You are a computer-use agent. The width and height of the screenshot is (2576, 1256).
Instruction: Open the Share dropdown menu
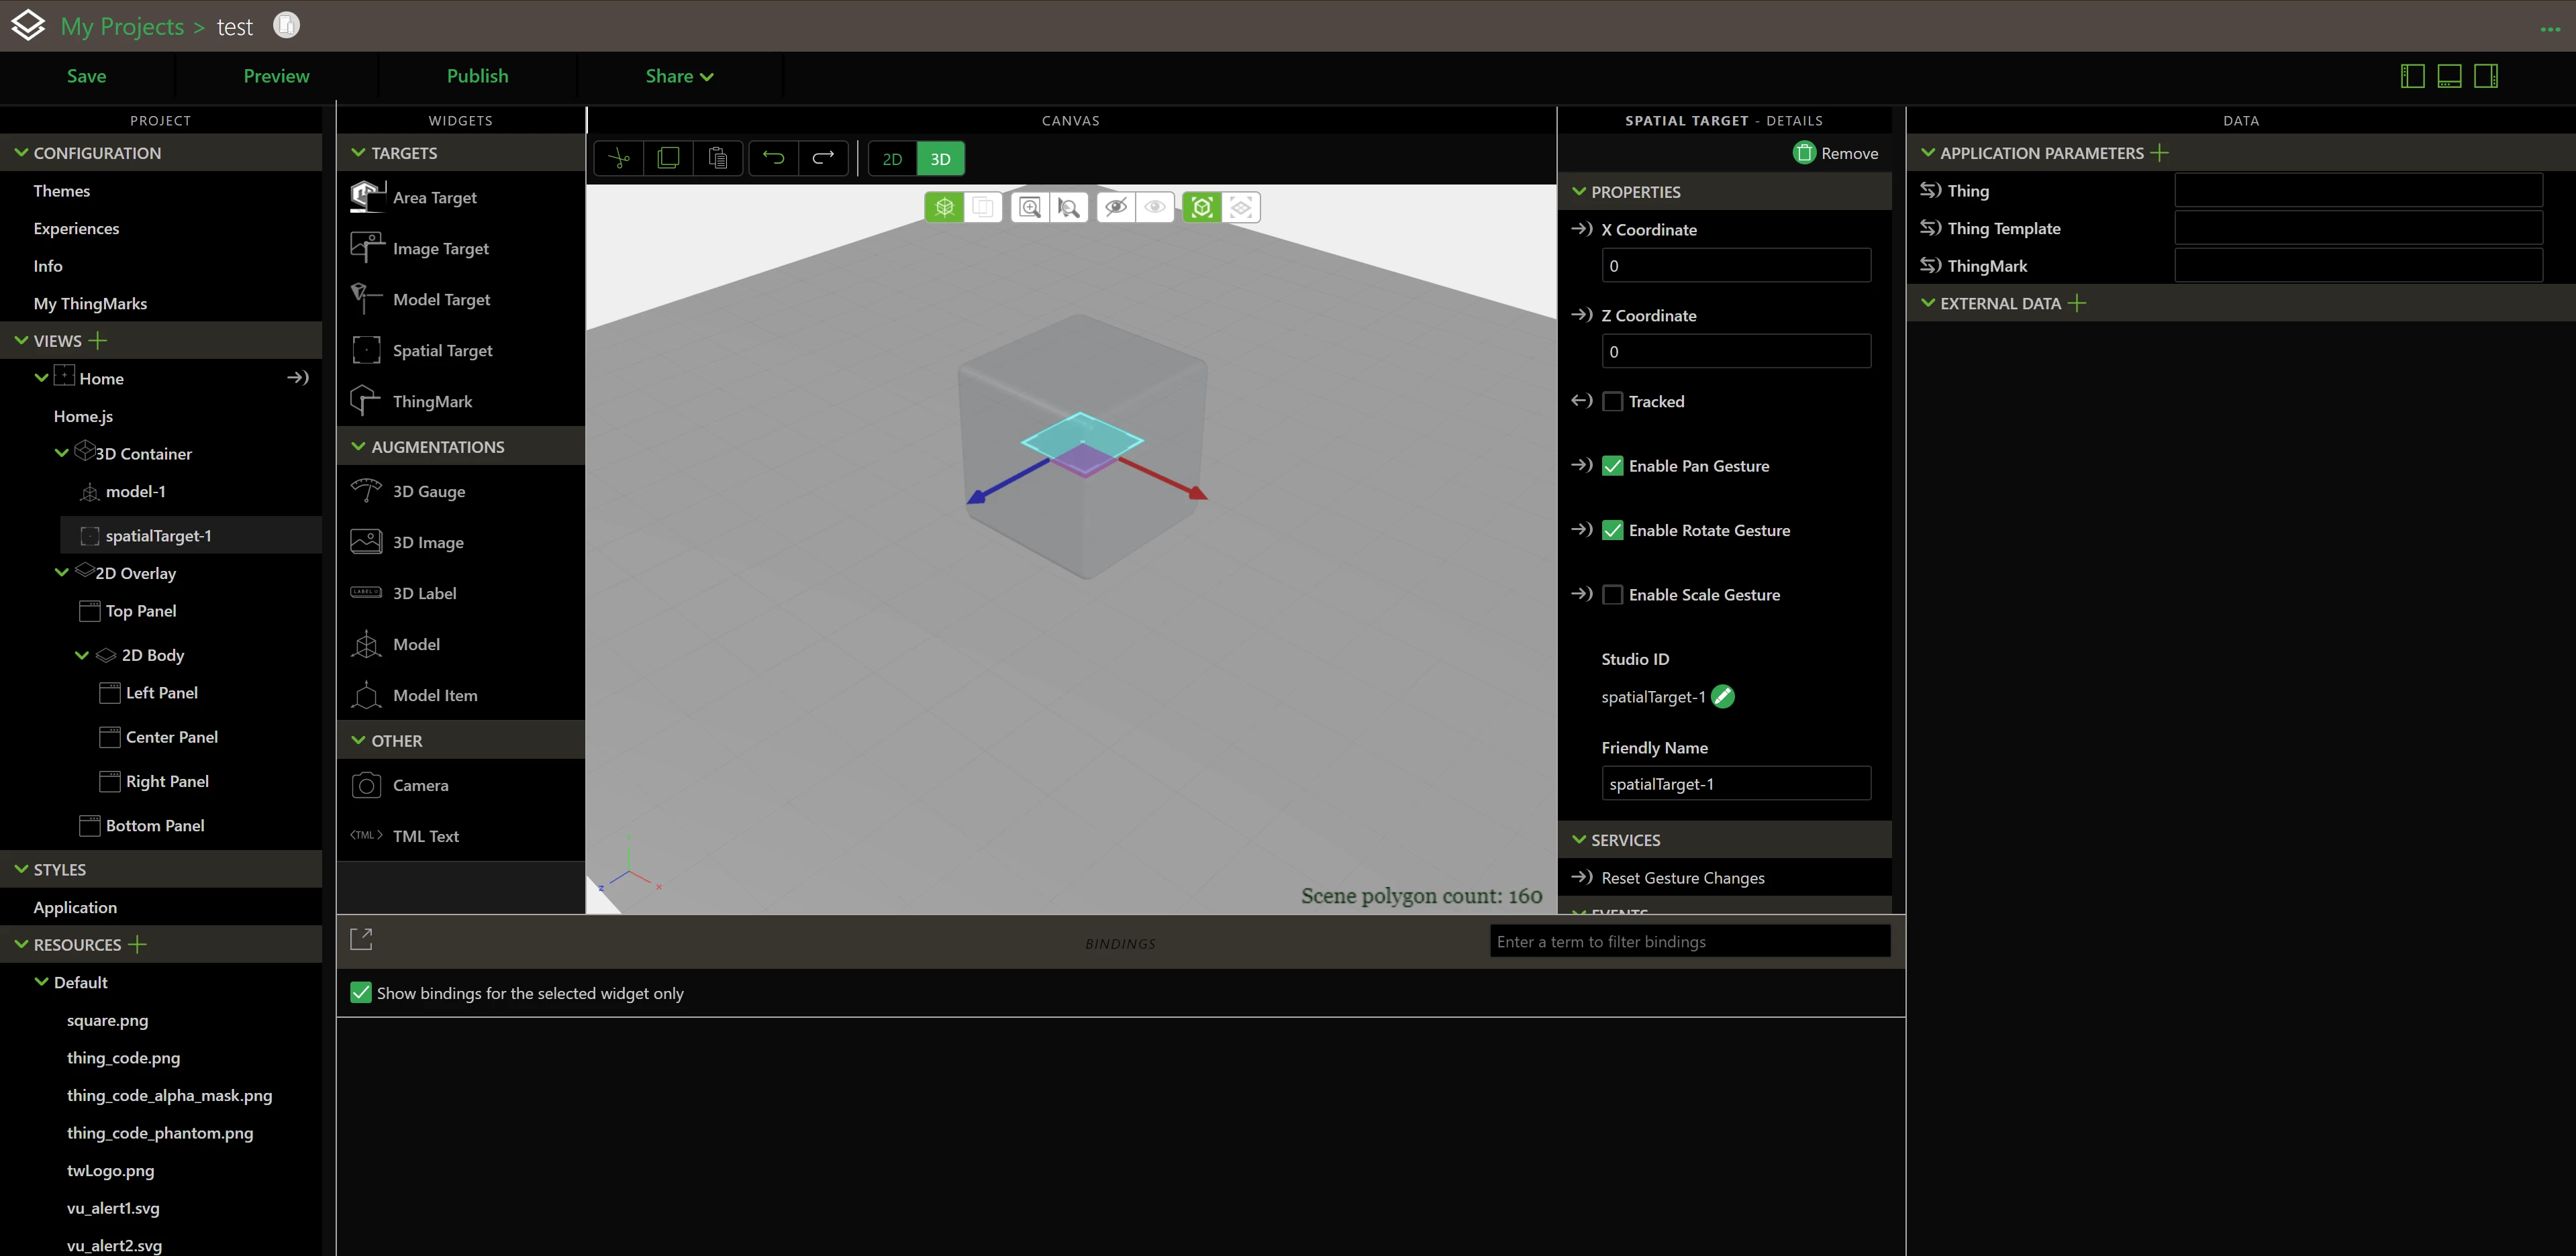[679, 76]
